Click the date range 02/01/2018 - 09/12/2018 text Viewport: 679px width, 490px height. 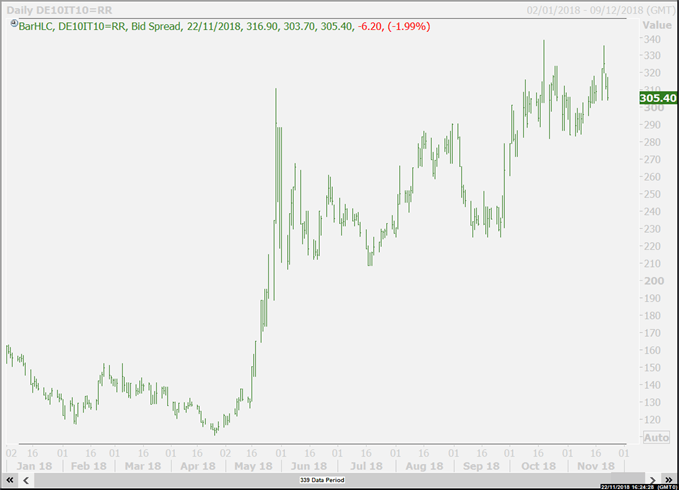[x=600, y=10]
